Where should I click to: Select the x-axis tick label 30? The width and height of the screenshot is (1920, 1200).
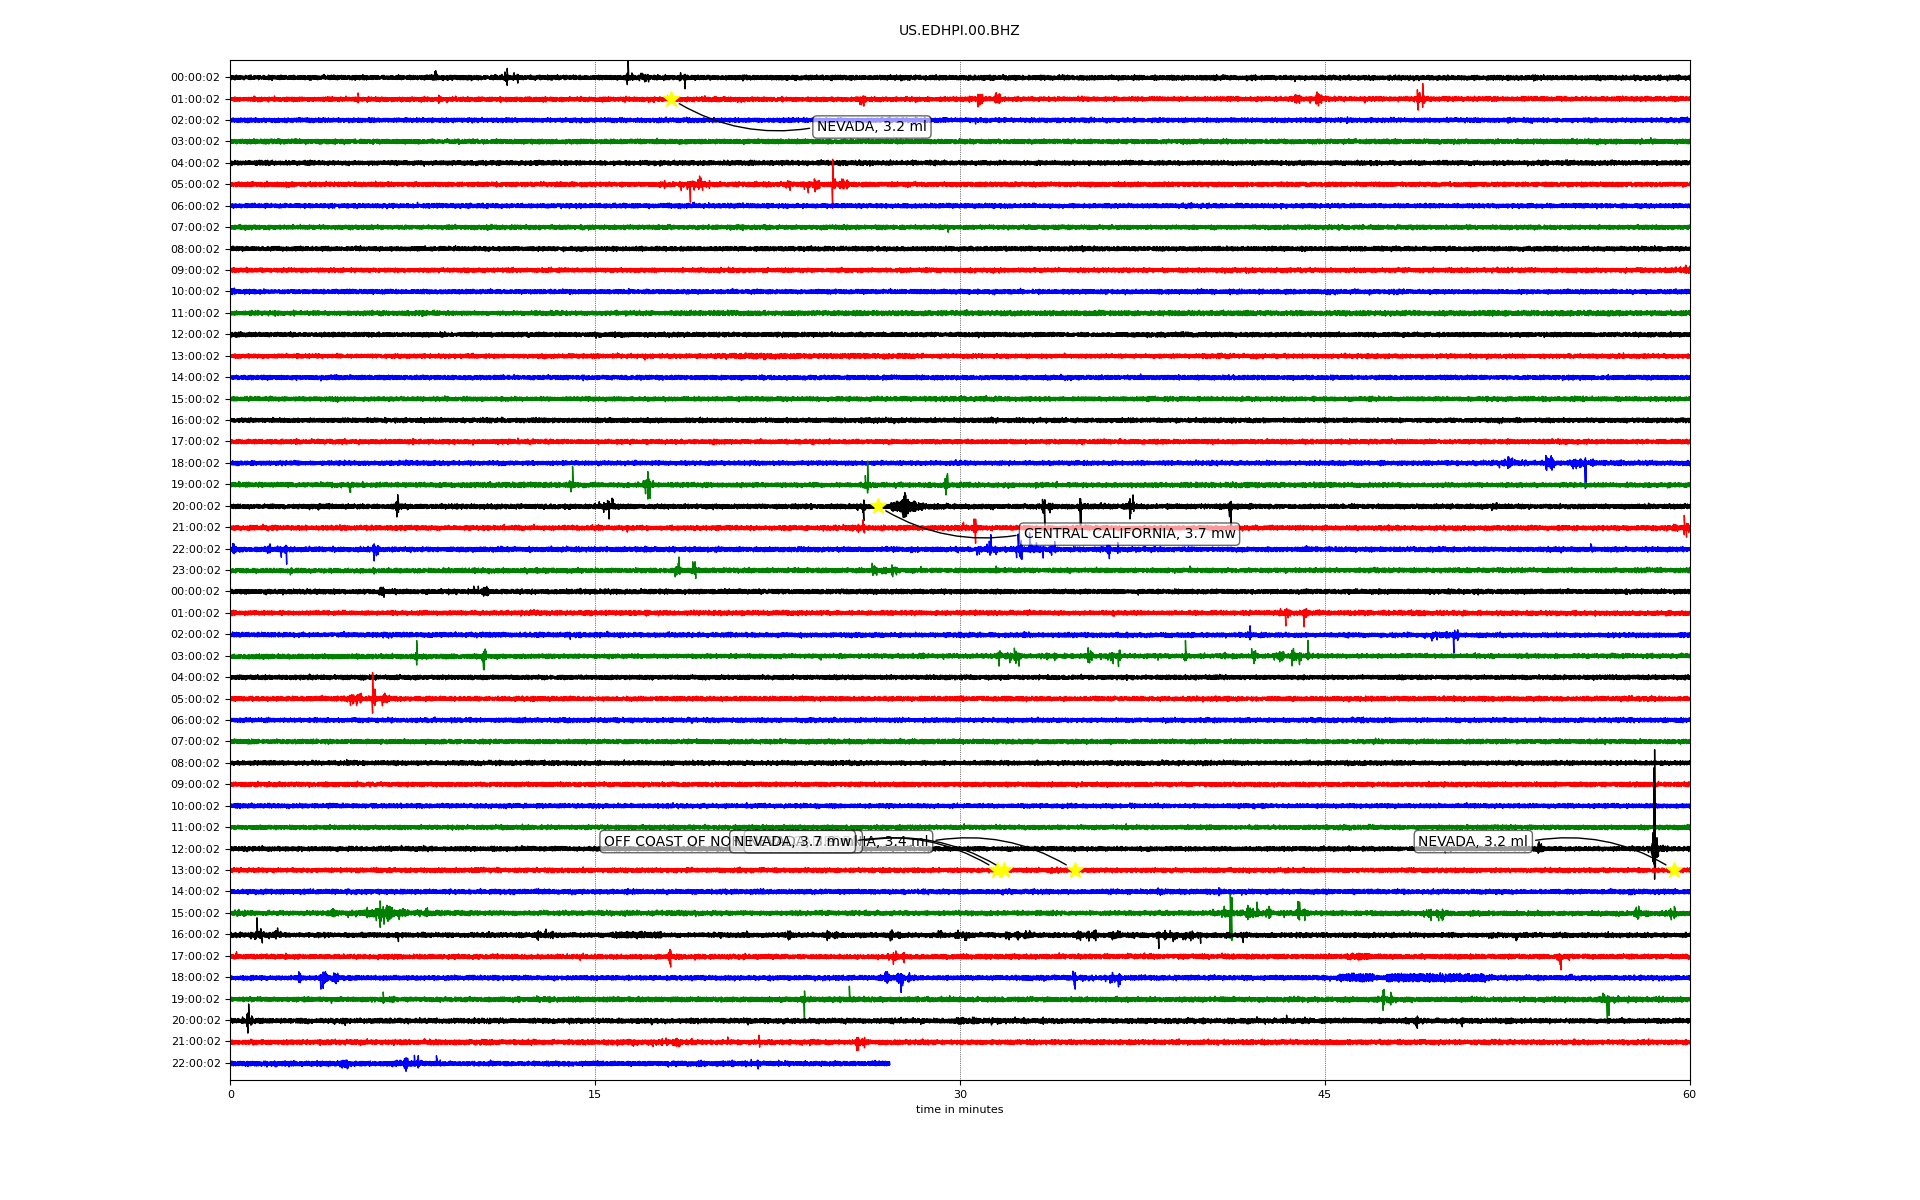(x=960, y=1094)
